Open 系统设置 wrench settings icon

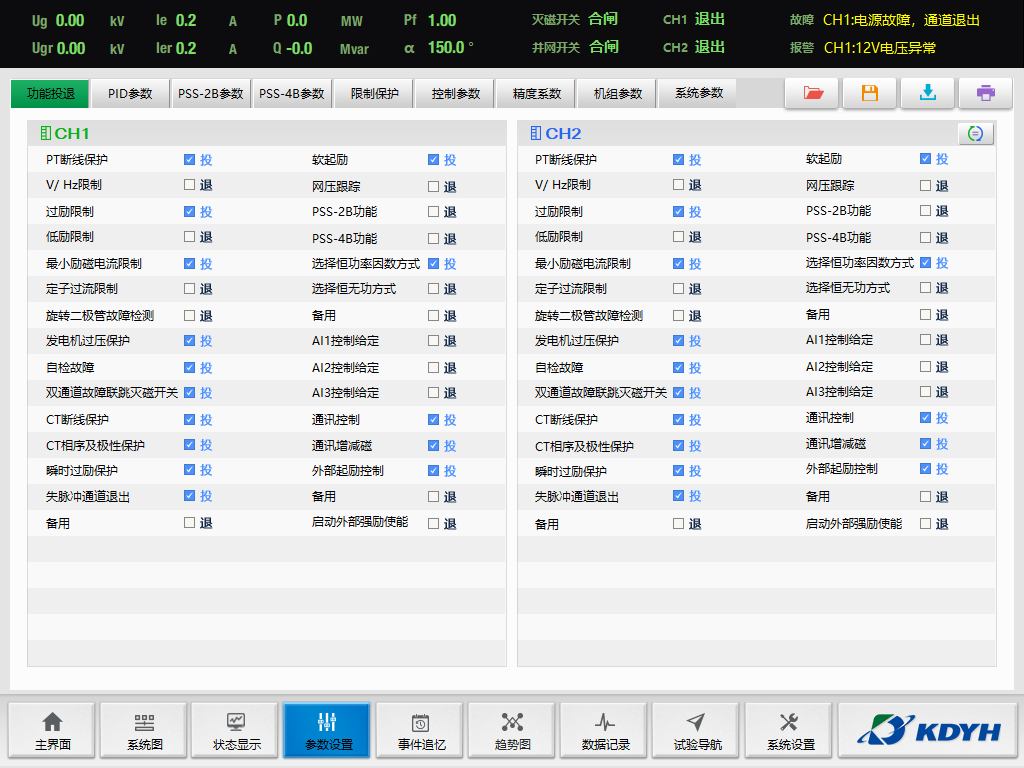click(x=789, y=732)
